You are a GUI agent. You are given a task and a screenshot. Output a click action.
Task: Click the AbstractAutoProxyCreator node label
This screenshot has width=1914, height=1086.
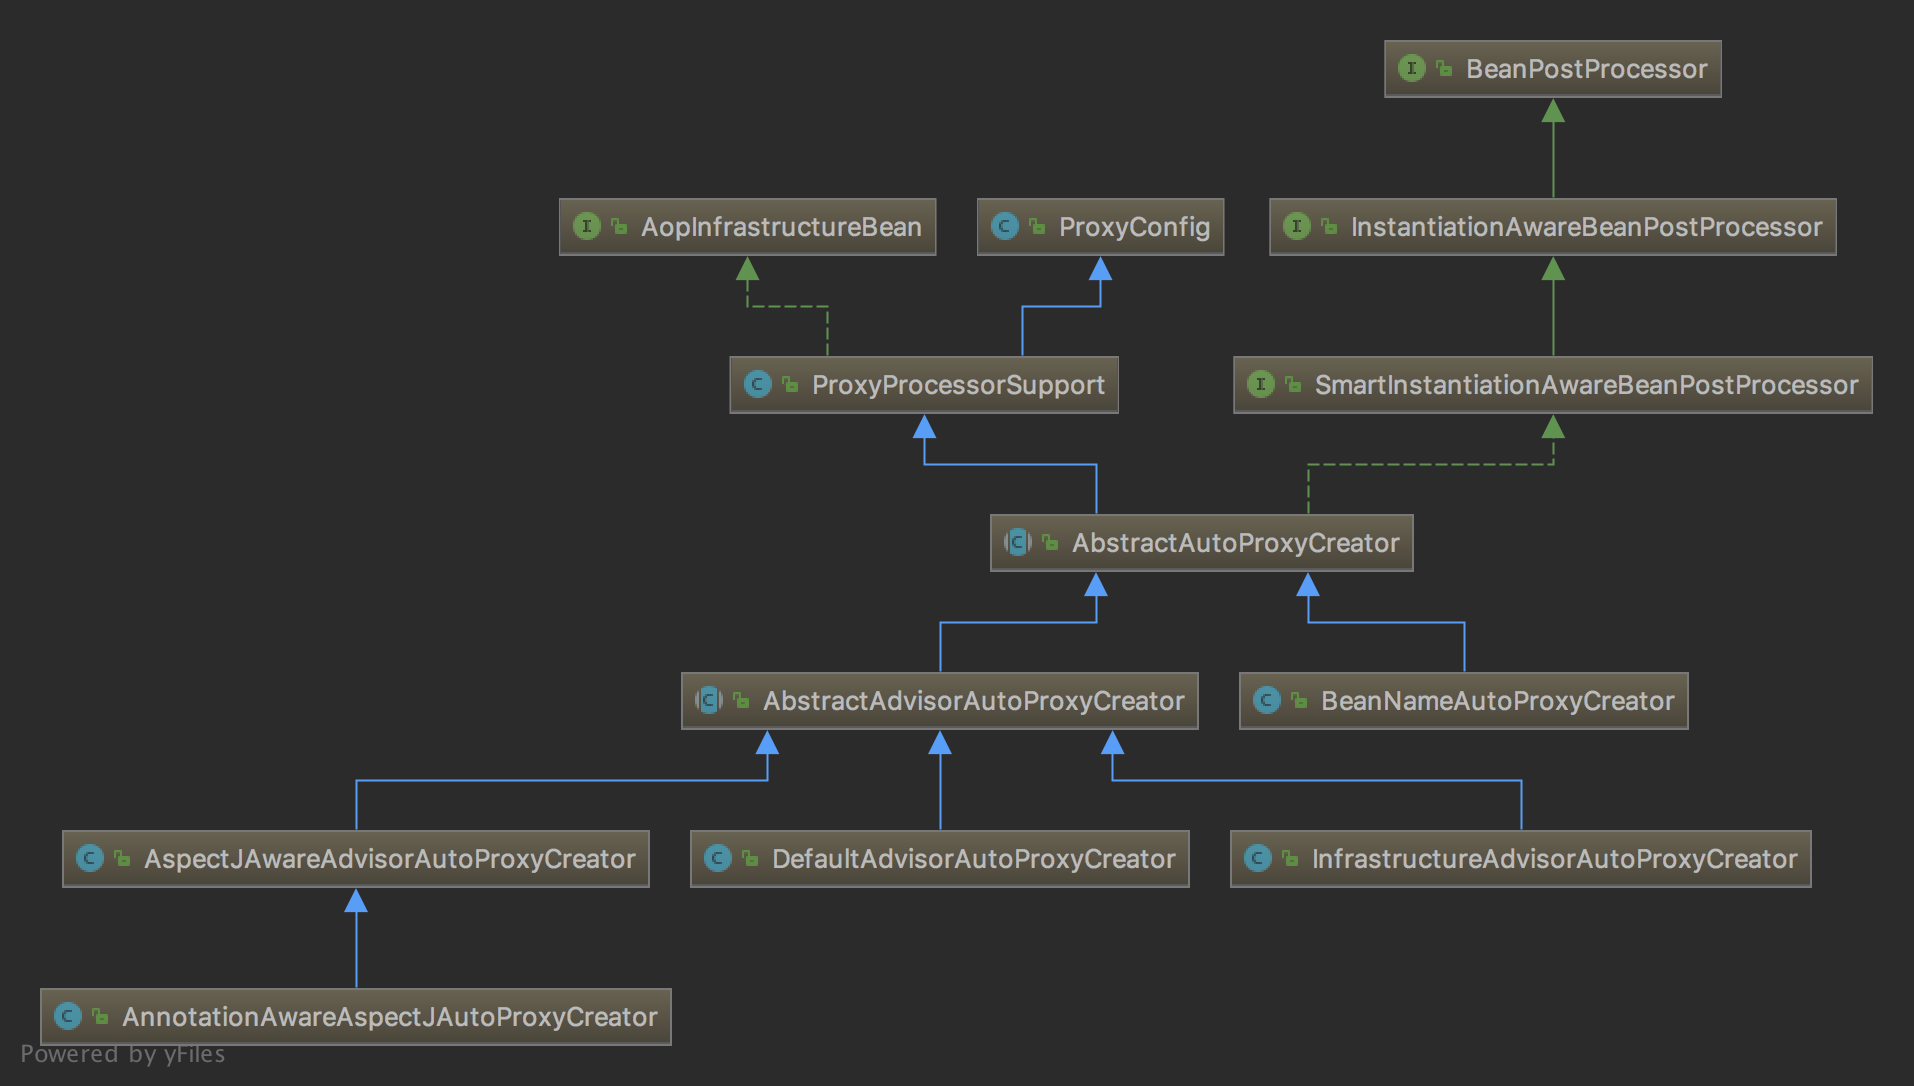pos(1235,543)
